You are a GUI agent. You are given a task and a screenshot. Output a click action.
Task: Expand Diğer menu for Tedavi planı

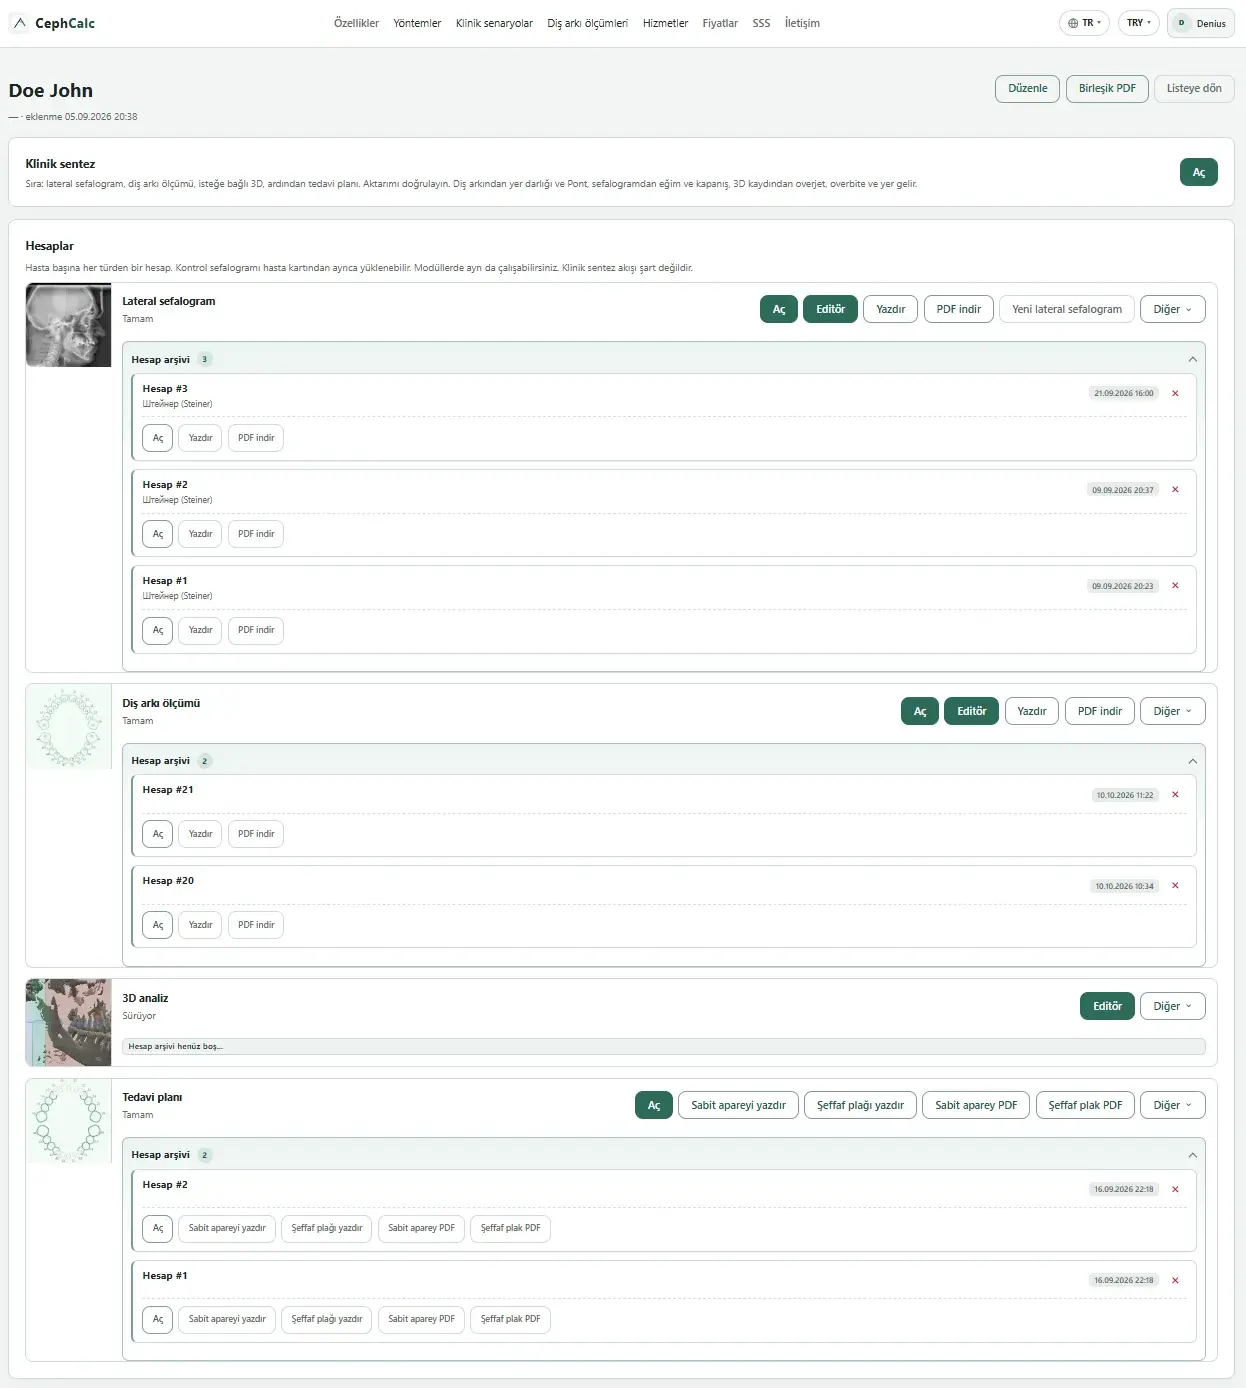(x=1172, y=1105)
